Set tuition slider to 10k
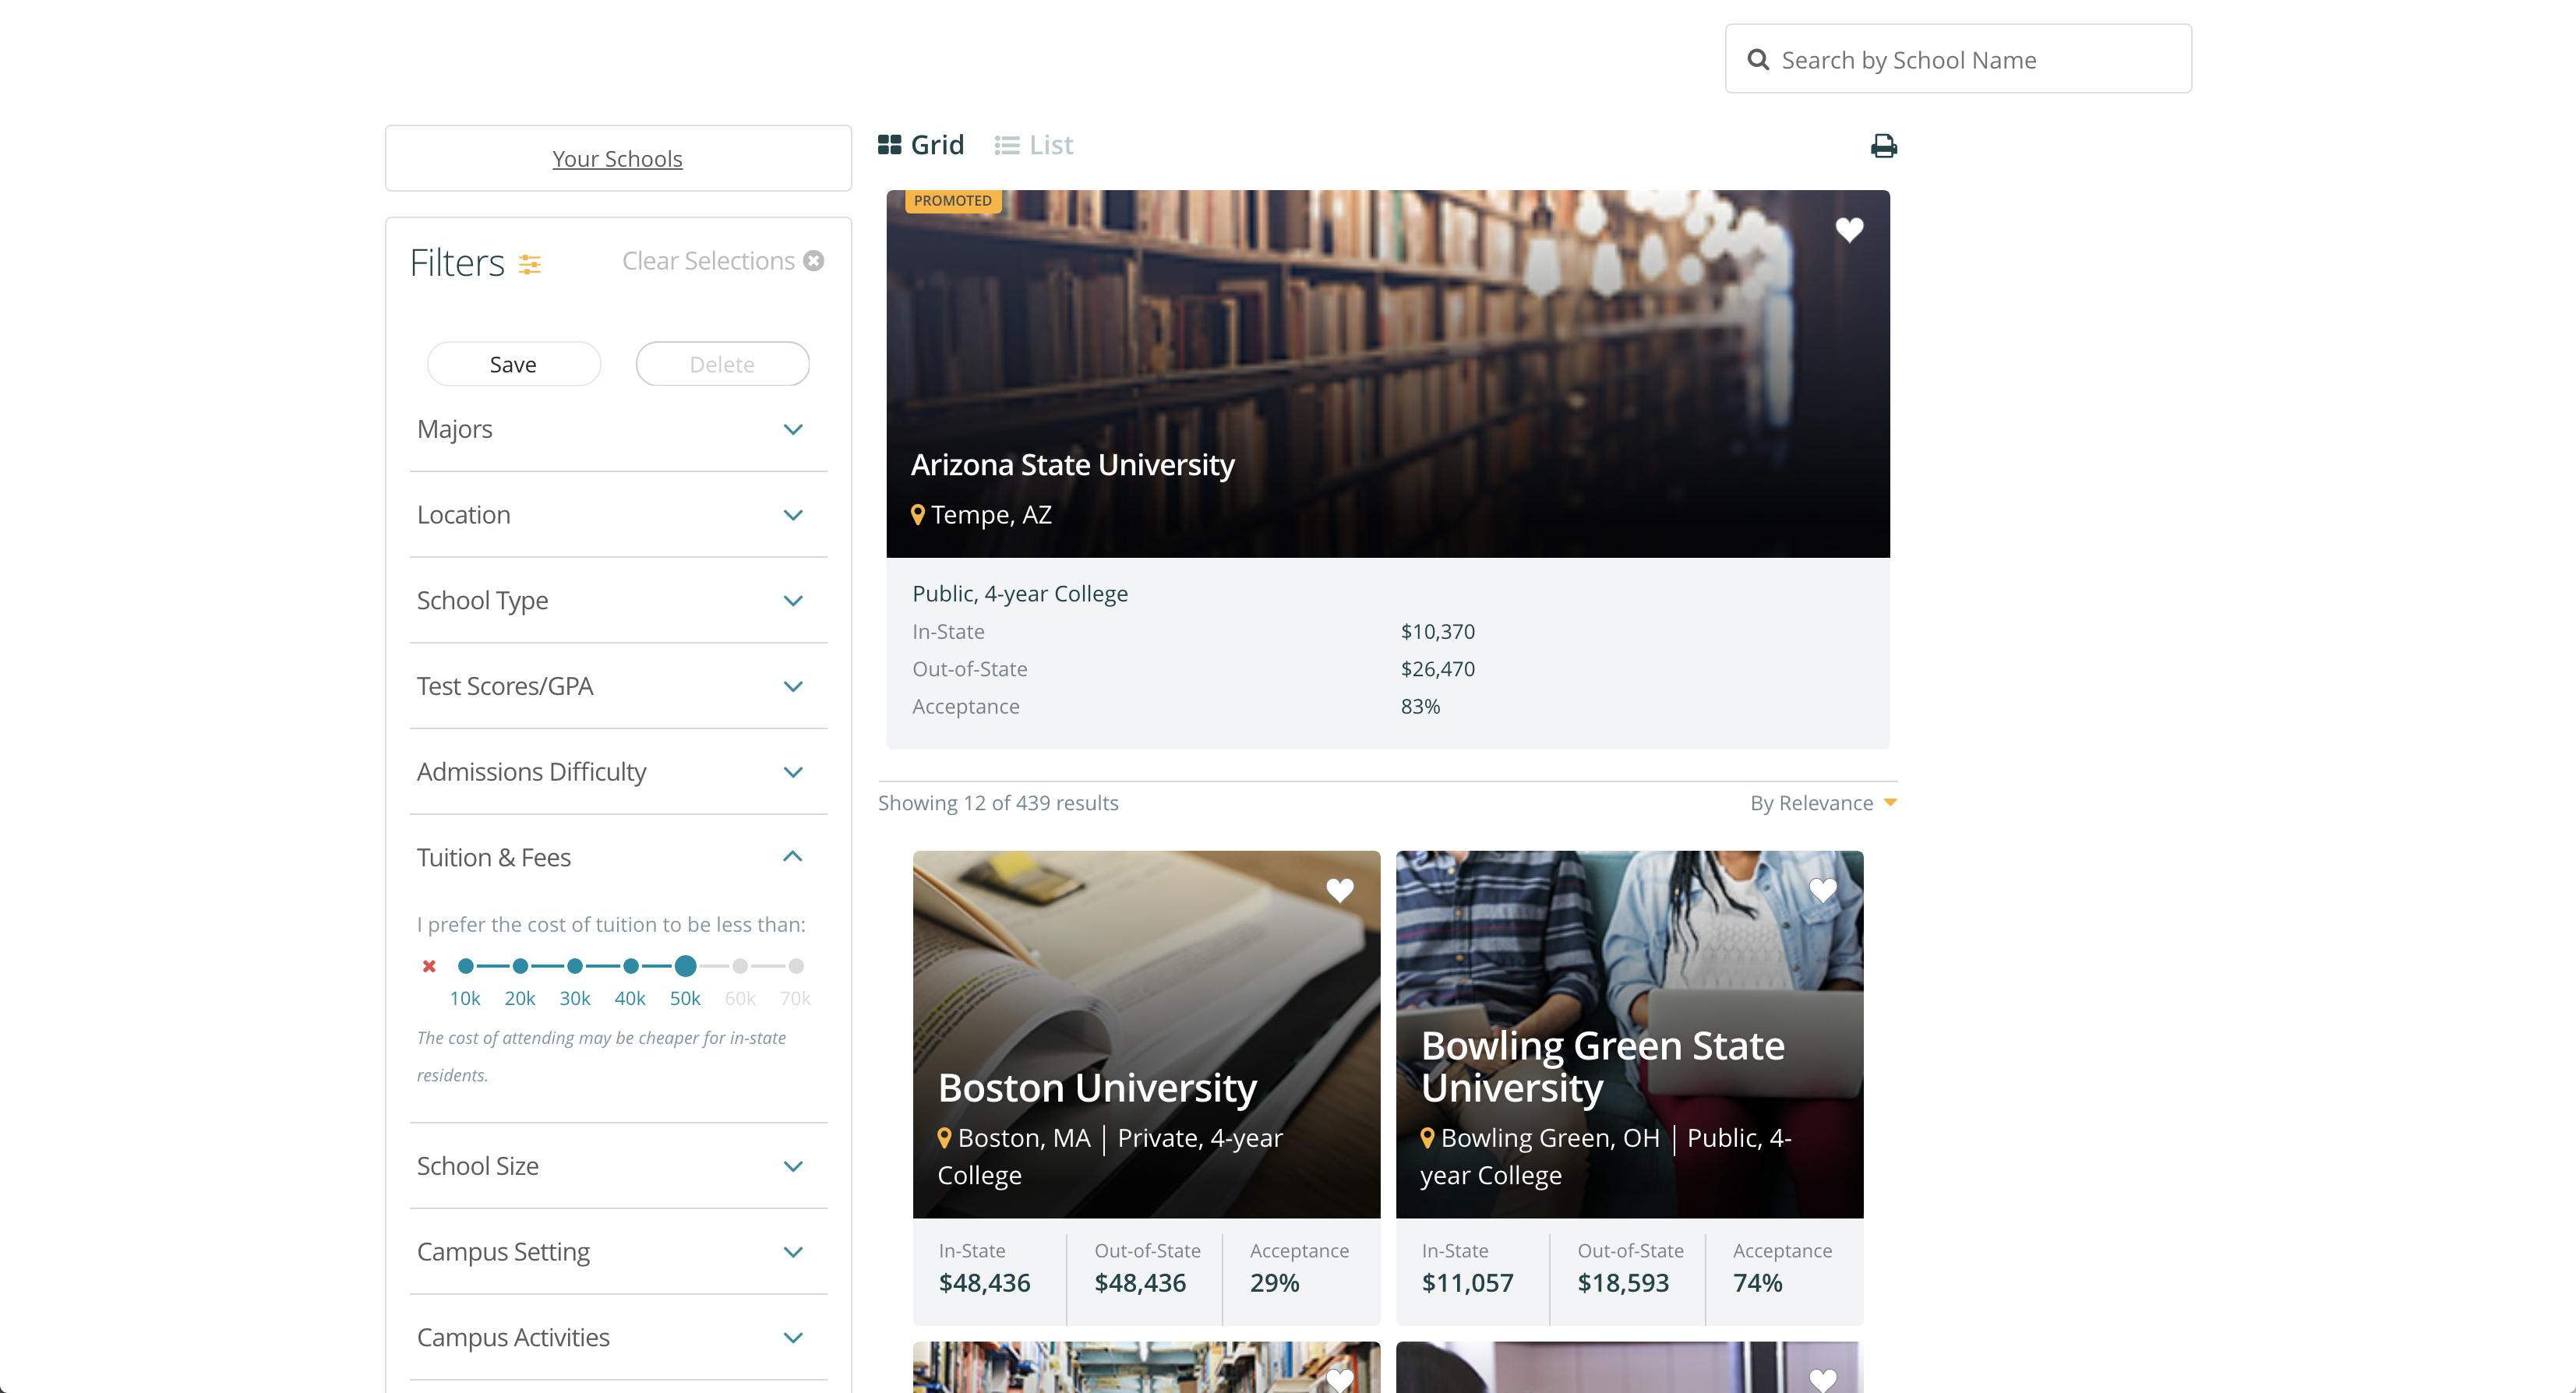Screen dimensions: 2576x1393 point(465,966)
